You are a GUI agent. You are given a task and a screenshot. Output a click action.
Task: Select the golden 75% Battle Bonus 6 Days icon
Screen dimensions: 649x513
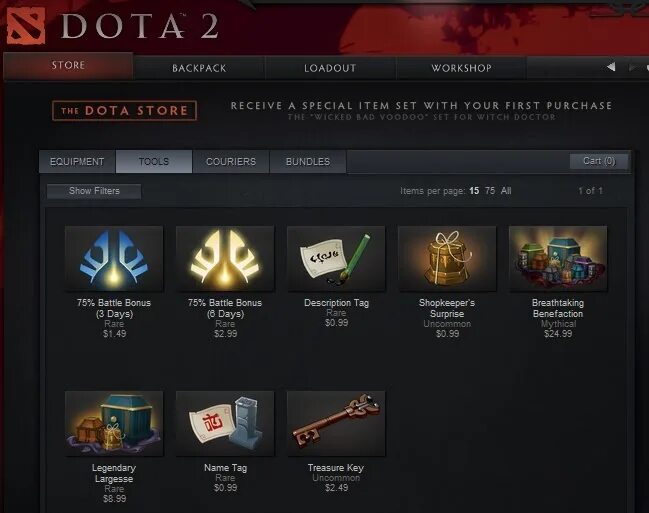pyautogui.click(x=225, y=258)
